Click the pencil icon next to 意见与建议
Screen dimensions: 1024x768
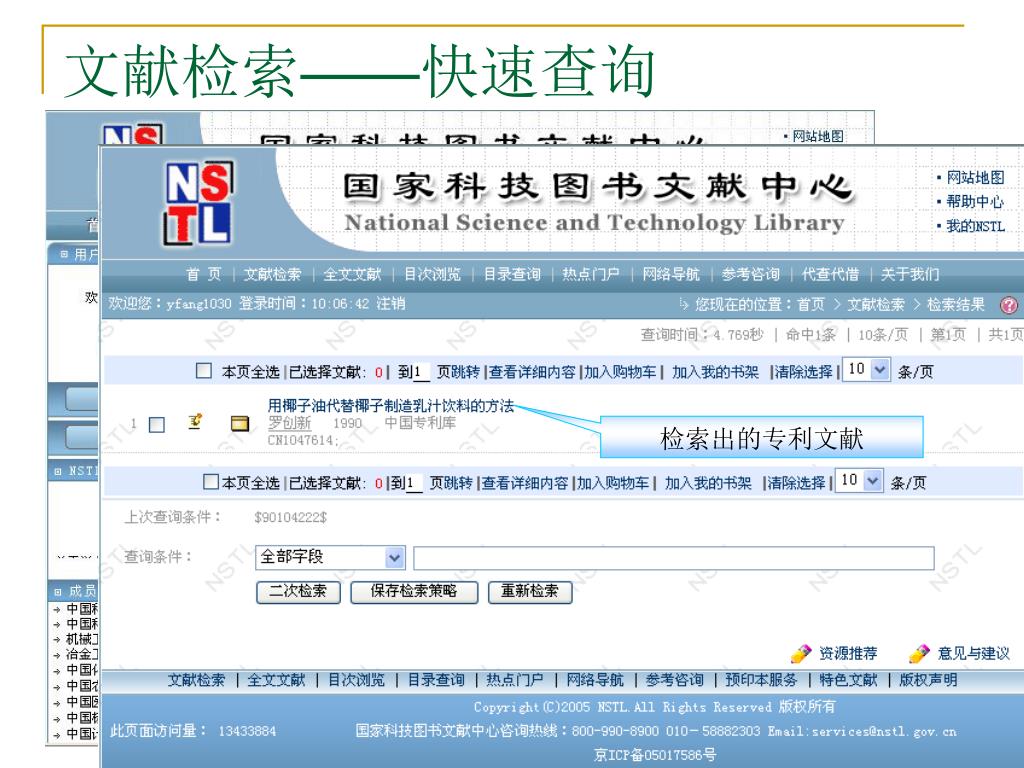(919, 653)
